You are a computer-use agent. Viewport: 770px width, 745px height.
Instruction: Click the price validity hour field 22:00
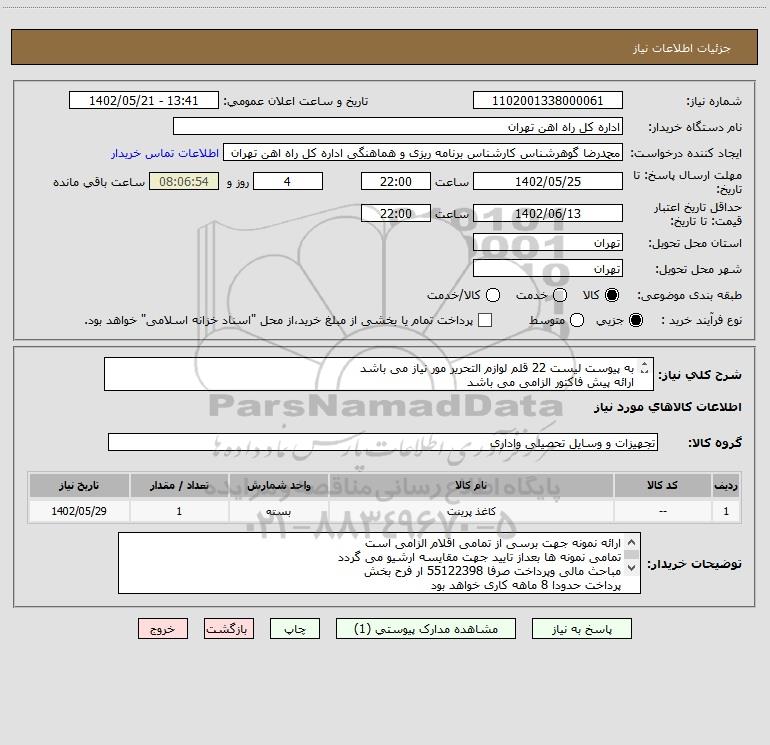coord(396,214)
